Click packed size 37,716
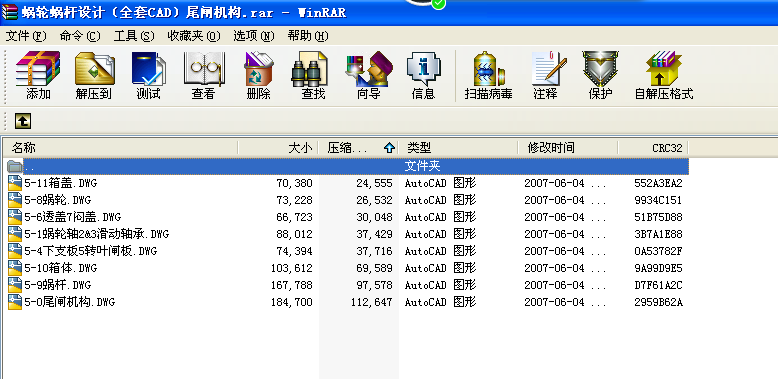 [x=374, y=251]
